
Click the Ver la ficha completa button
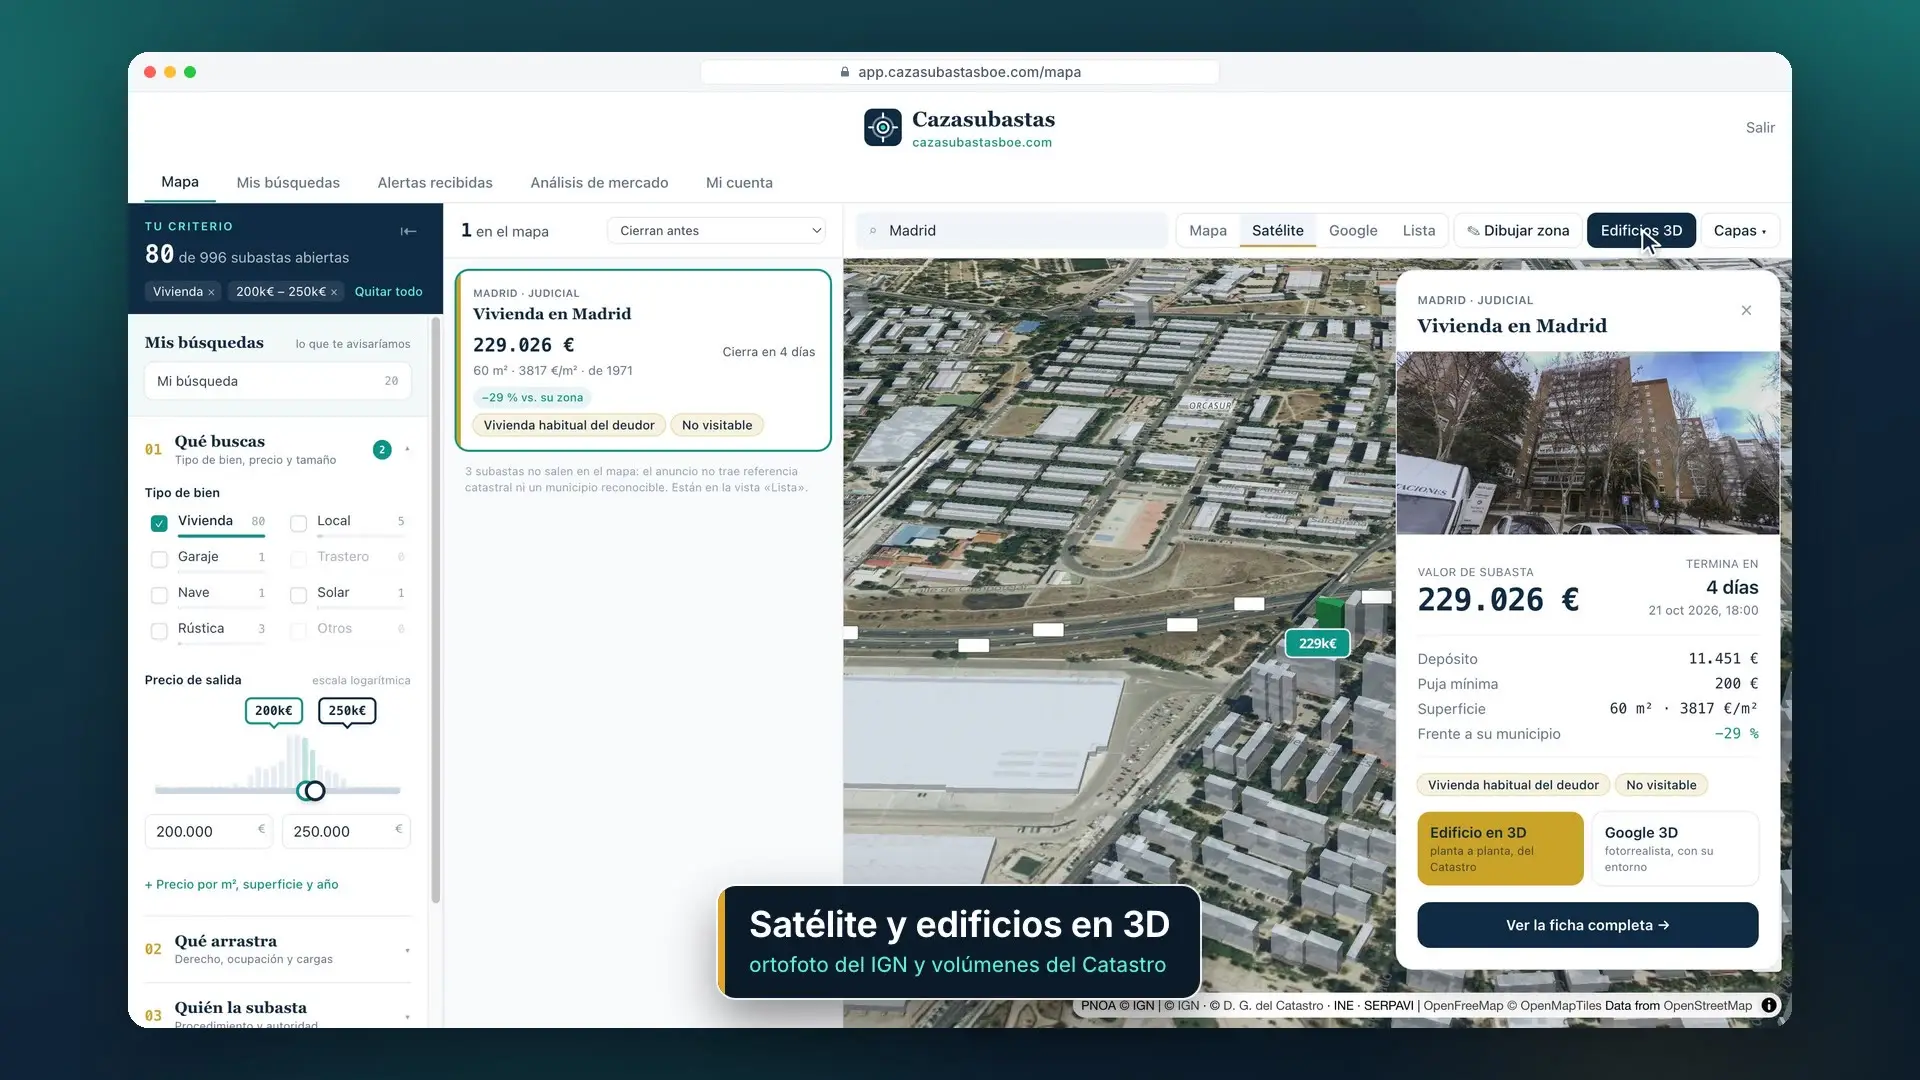[x=1587, y=925]
